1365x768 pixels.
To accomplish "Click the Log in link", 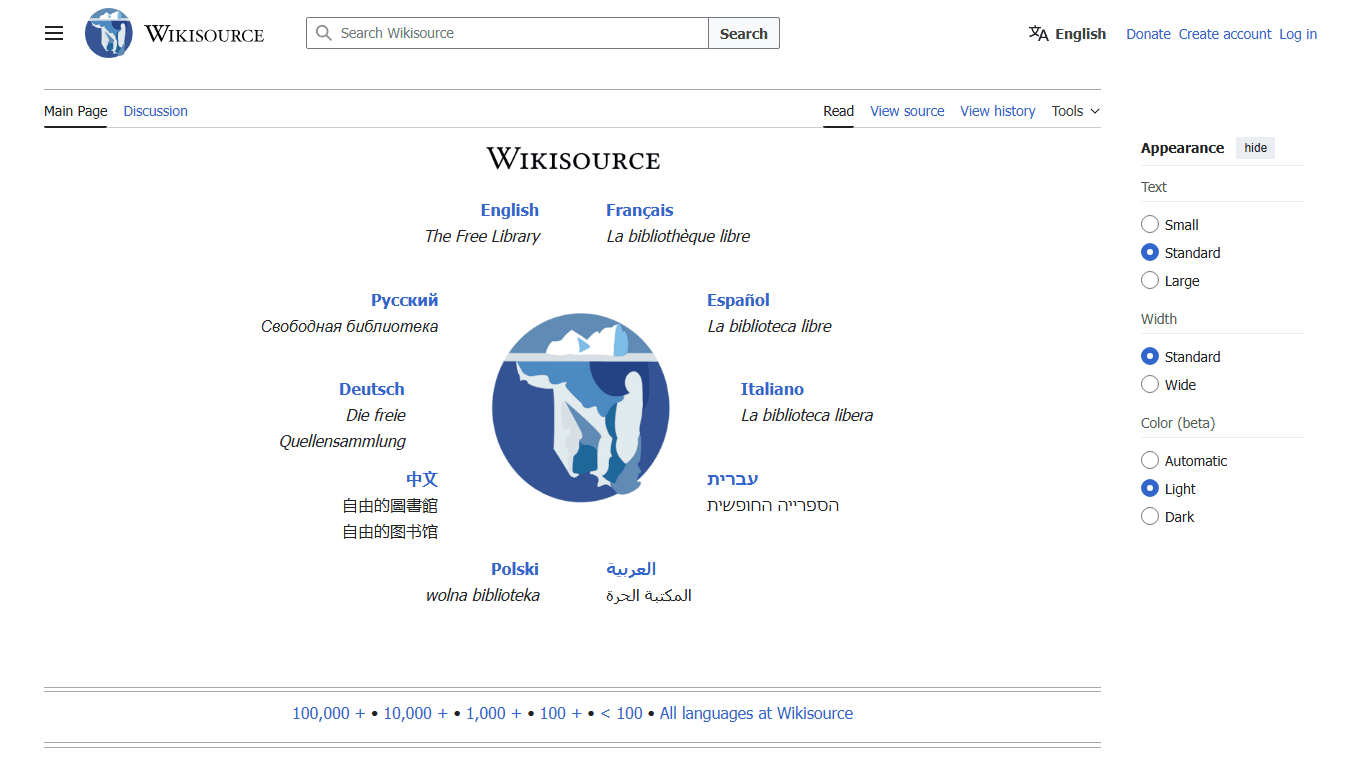I will (1298, 34).
